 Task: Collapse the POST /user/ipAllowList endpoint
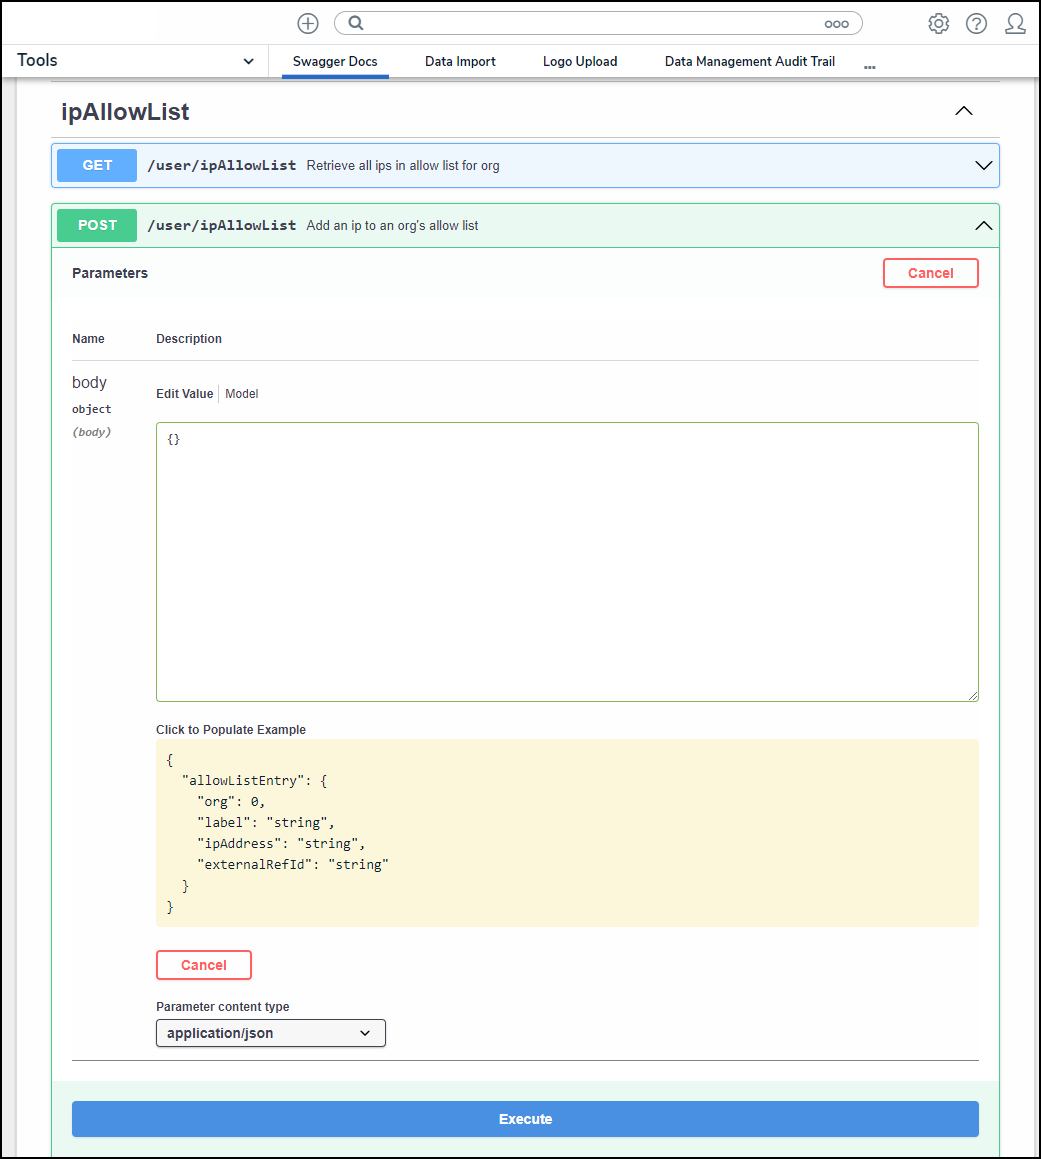pyautogui.click(x=983, y=226)
